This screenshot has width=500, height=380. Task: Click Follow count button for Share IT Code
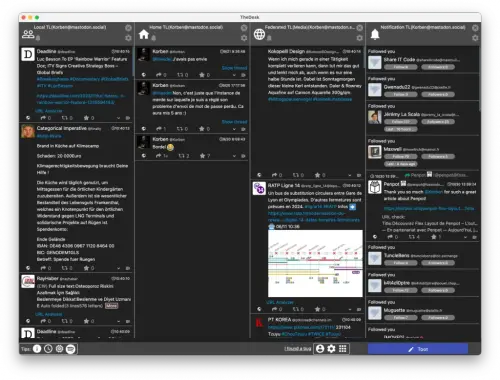400,67
